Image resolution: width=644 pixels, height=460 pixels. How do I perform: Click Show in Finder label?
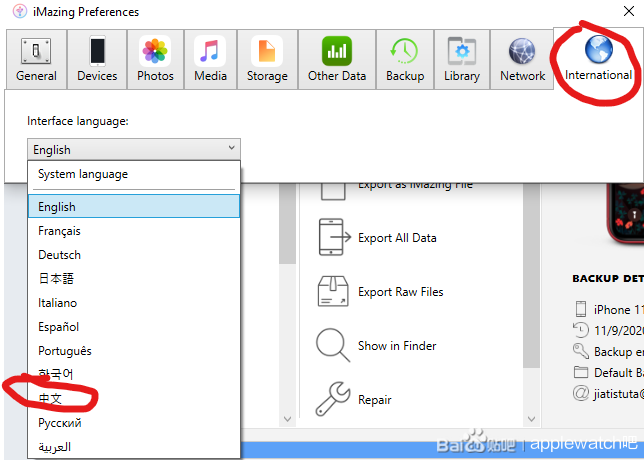(397, 346)
